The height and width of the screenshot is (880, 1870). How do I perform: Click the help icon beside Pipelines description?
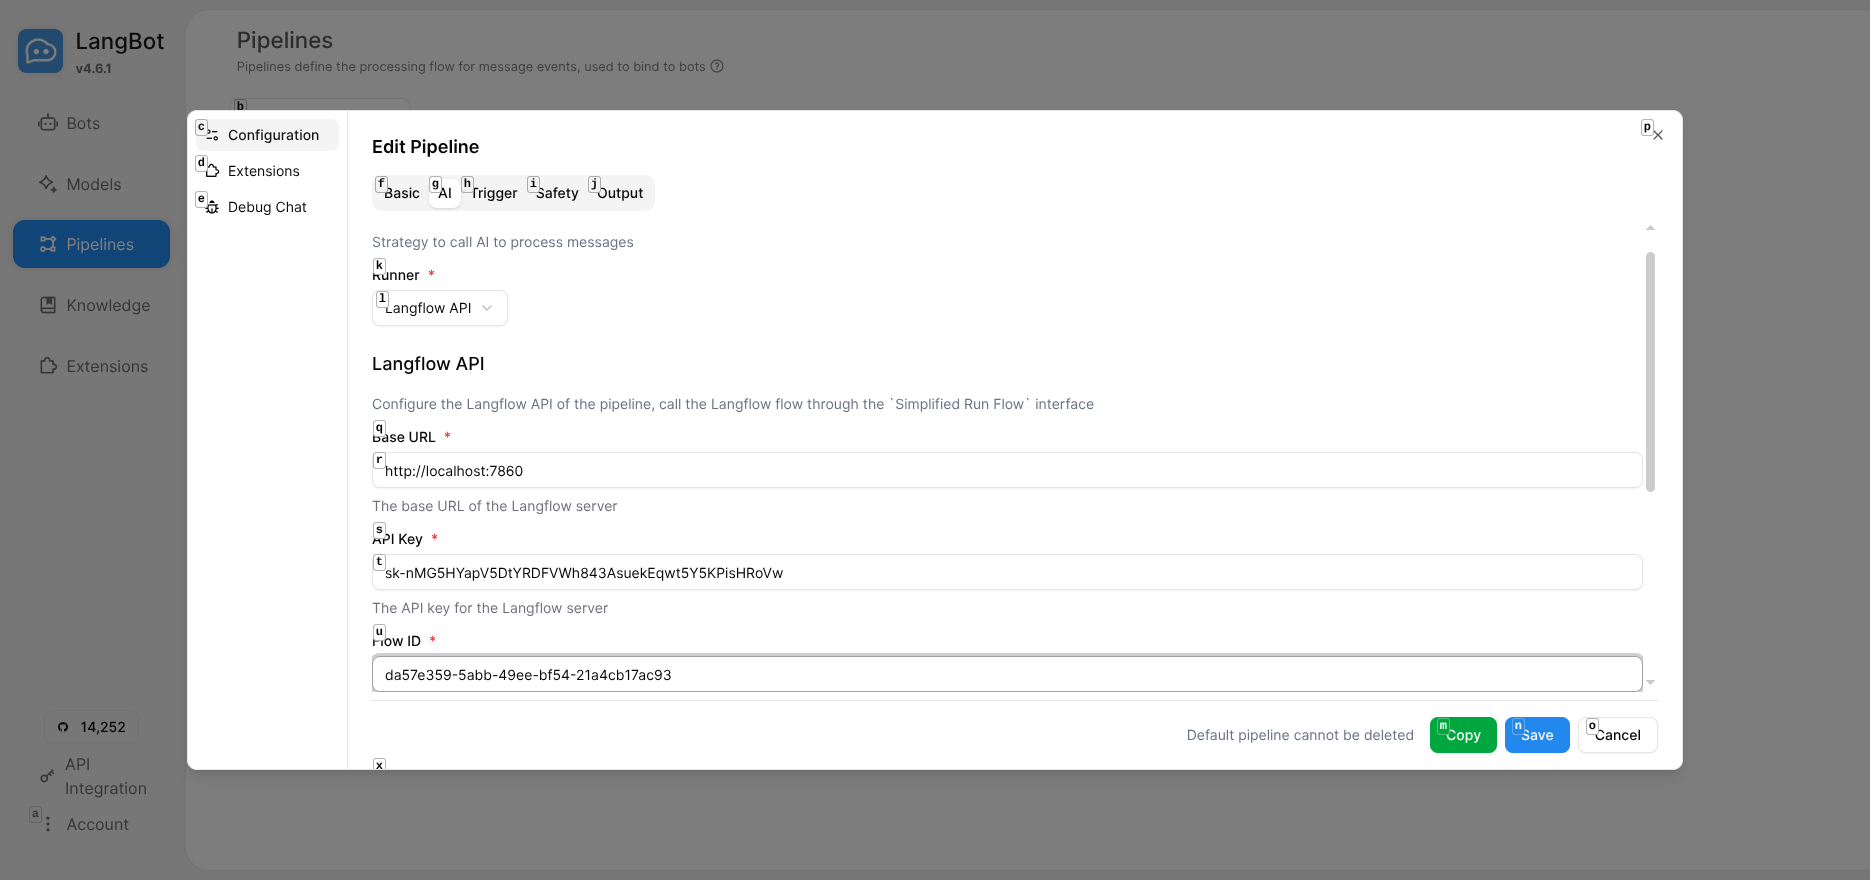point(717,67)
